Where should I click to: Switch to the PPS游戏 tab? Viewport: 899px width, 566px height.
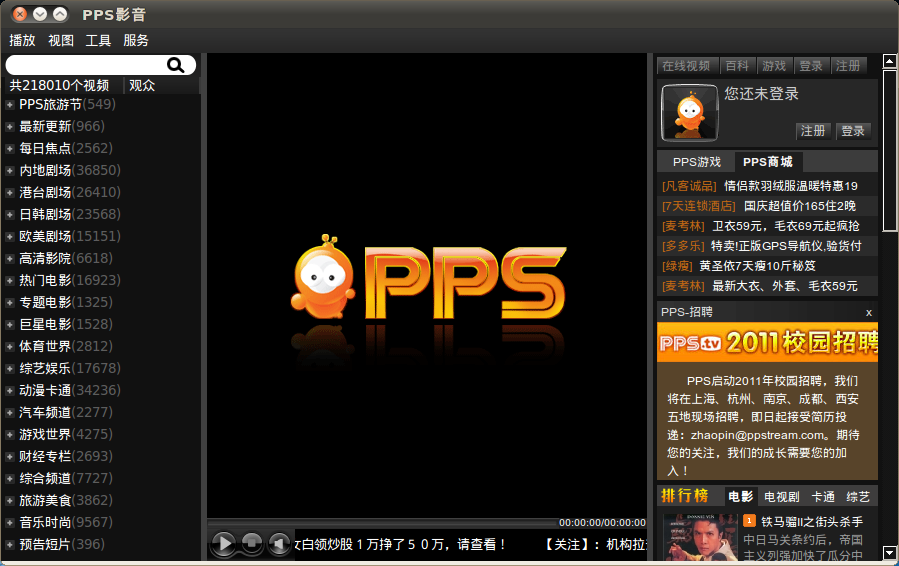click(697, 162)
